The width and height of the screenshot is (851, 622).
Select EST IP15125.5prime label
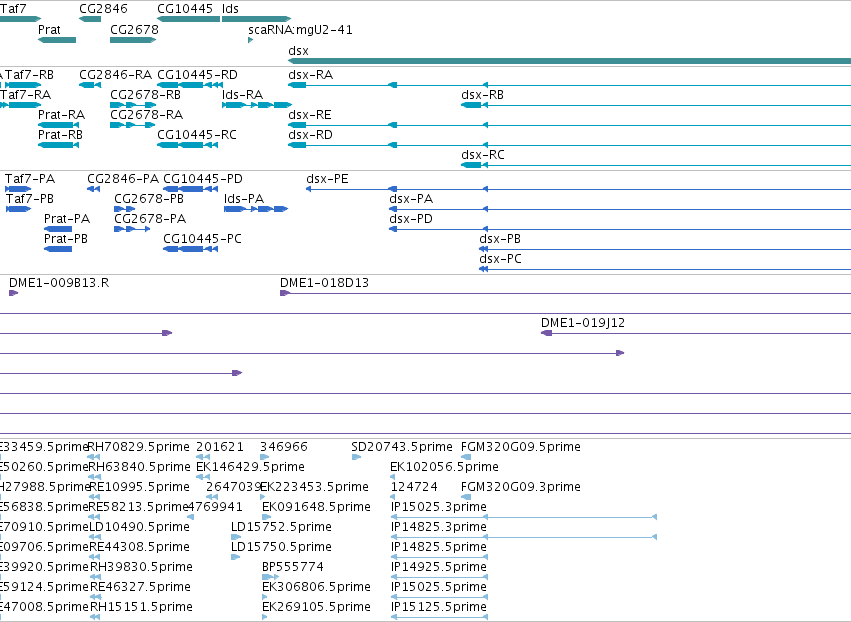point(439,608)
